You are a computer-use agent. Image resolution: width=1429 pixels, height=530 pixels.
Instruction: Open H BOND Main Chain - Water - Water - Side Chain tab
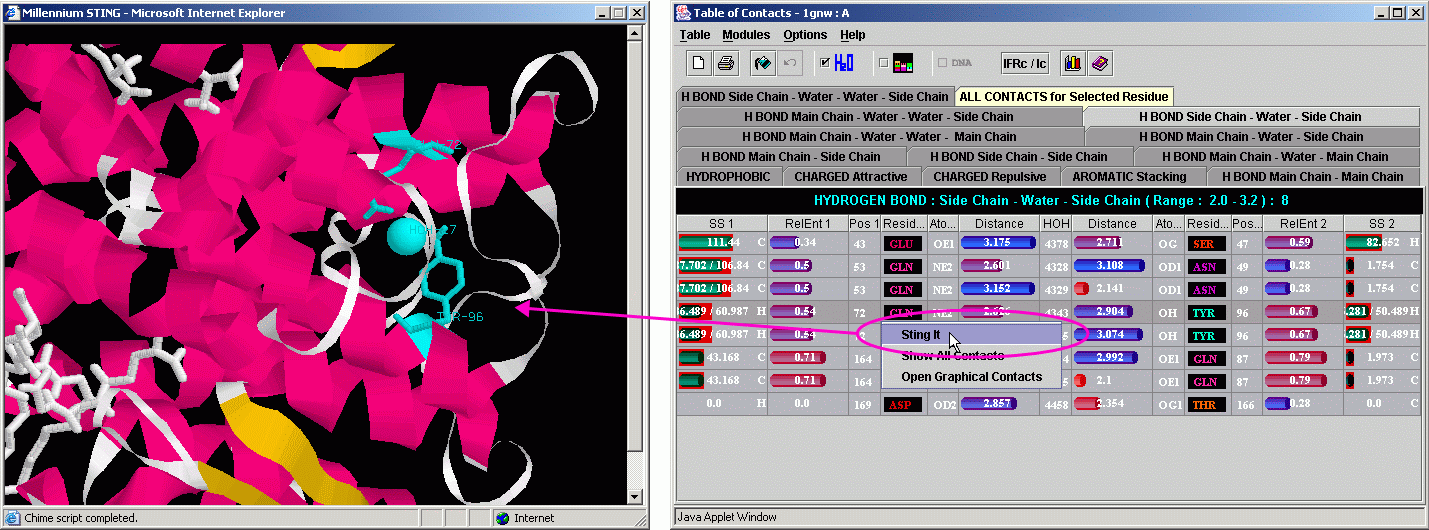[x=879, y=117]
